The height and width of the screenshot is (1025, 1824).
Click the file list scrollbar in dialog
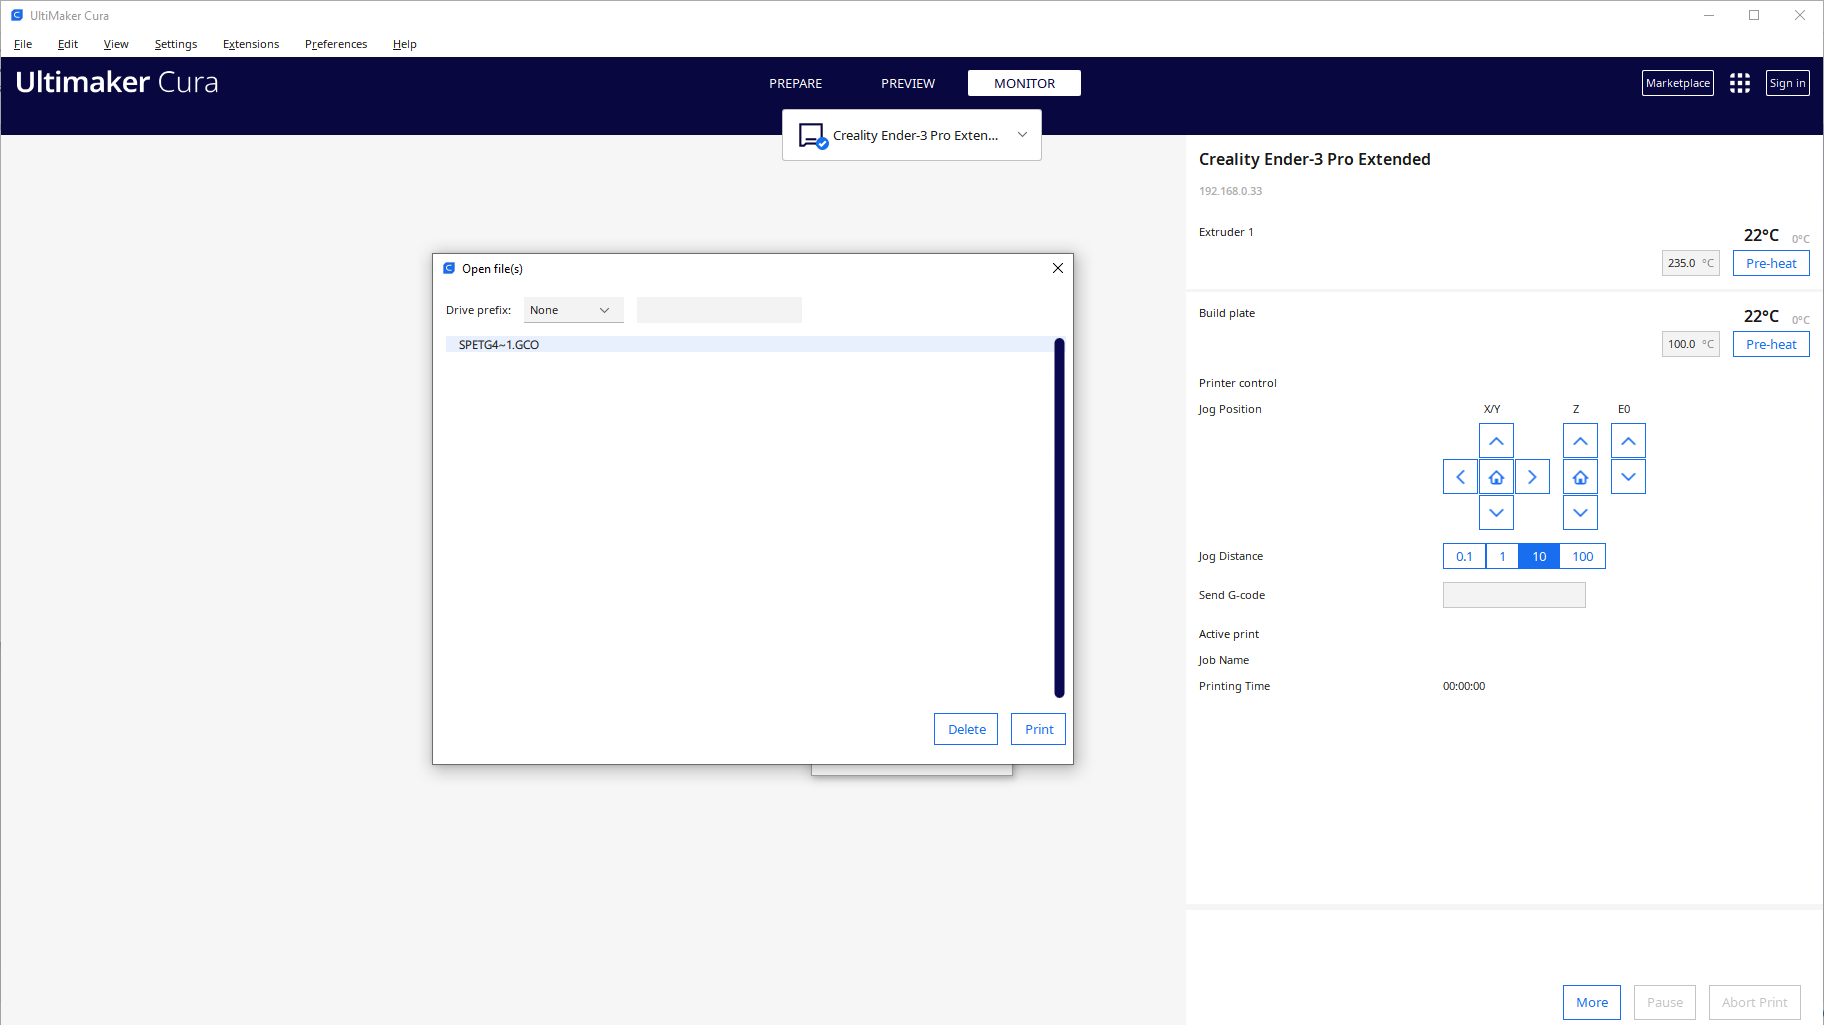(x=1059, y=518)
